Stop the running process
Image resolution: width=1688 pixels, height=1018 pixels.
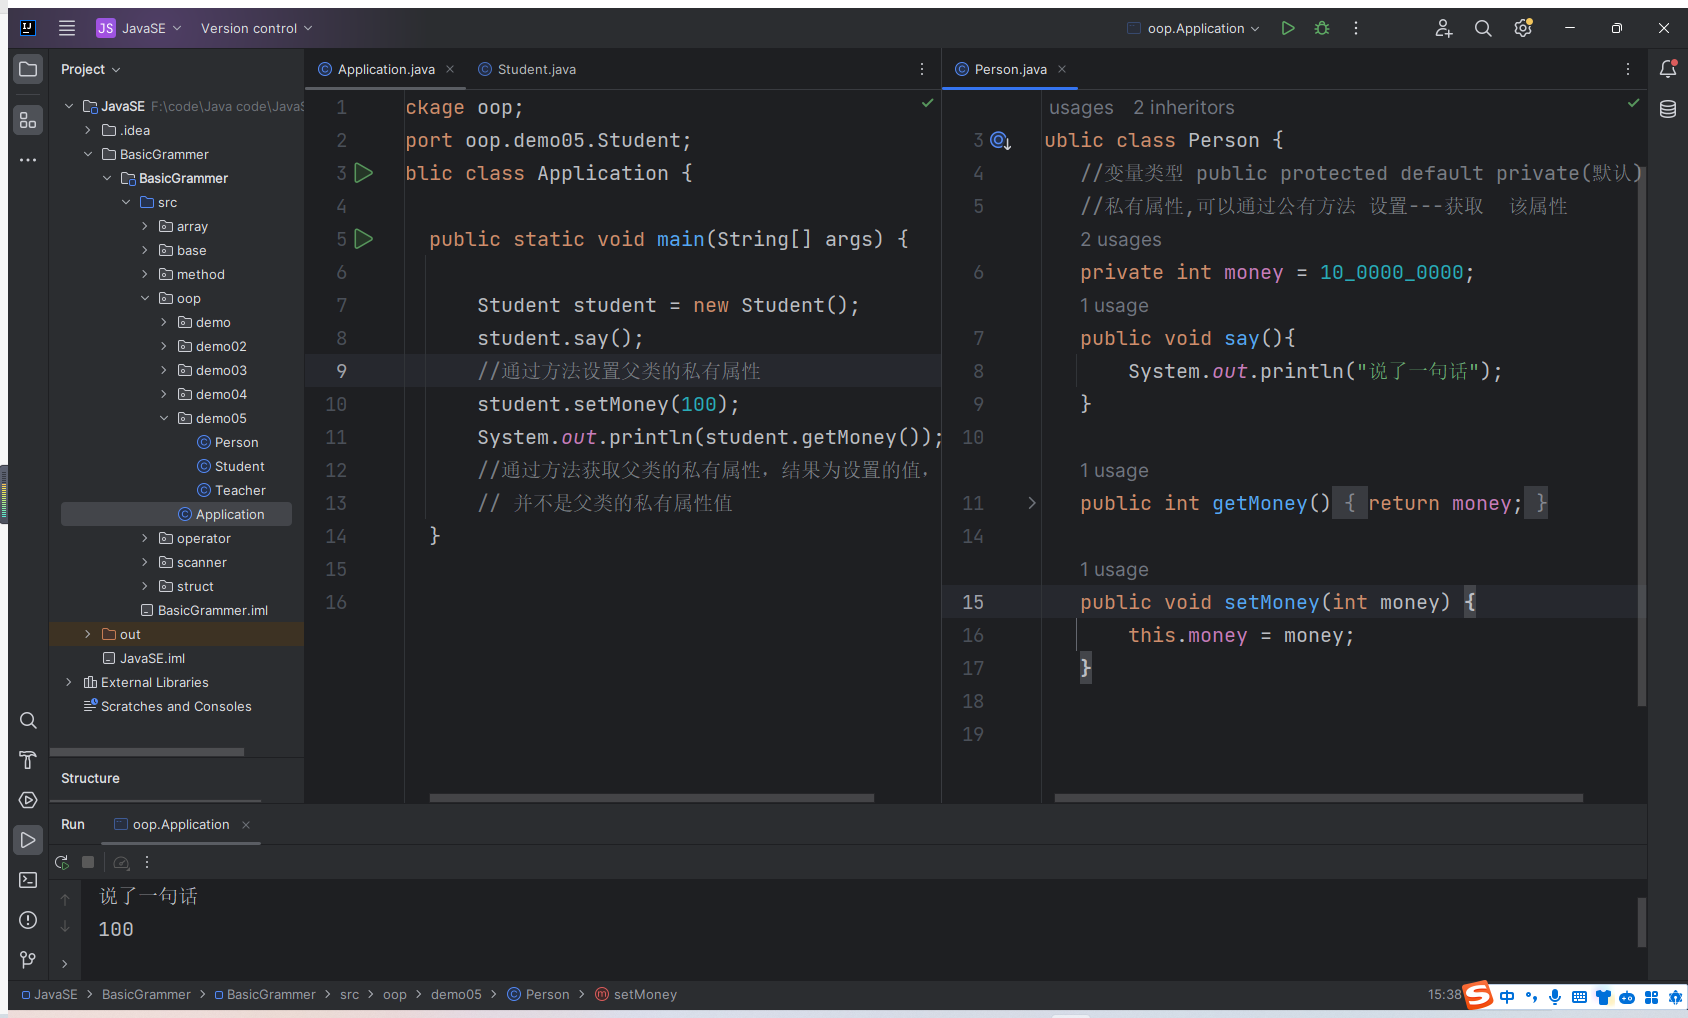point(88,862)
